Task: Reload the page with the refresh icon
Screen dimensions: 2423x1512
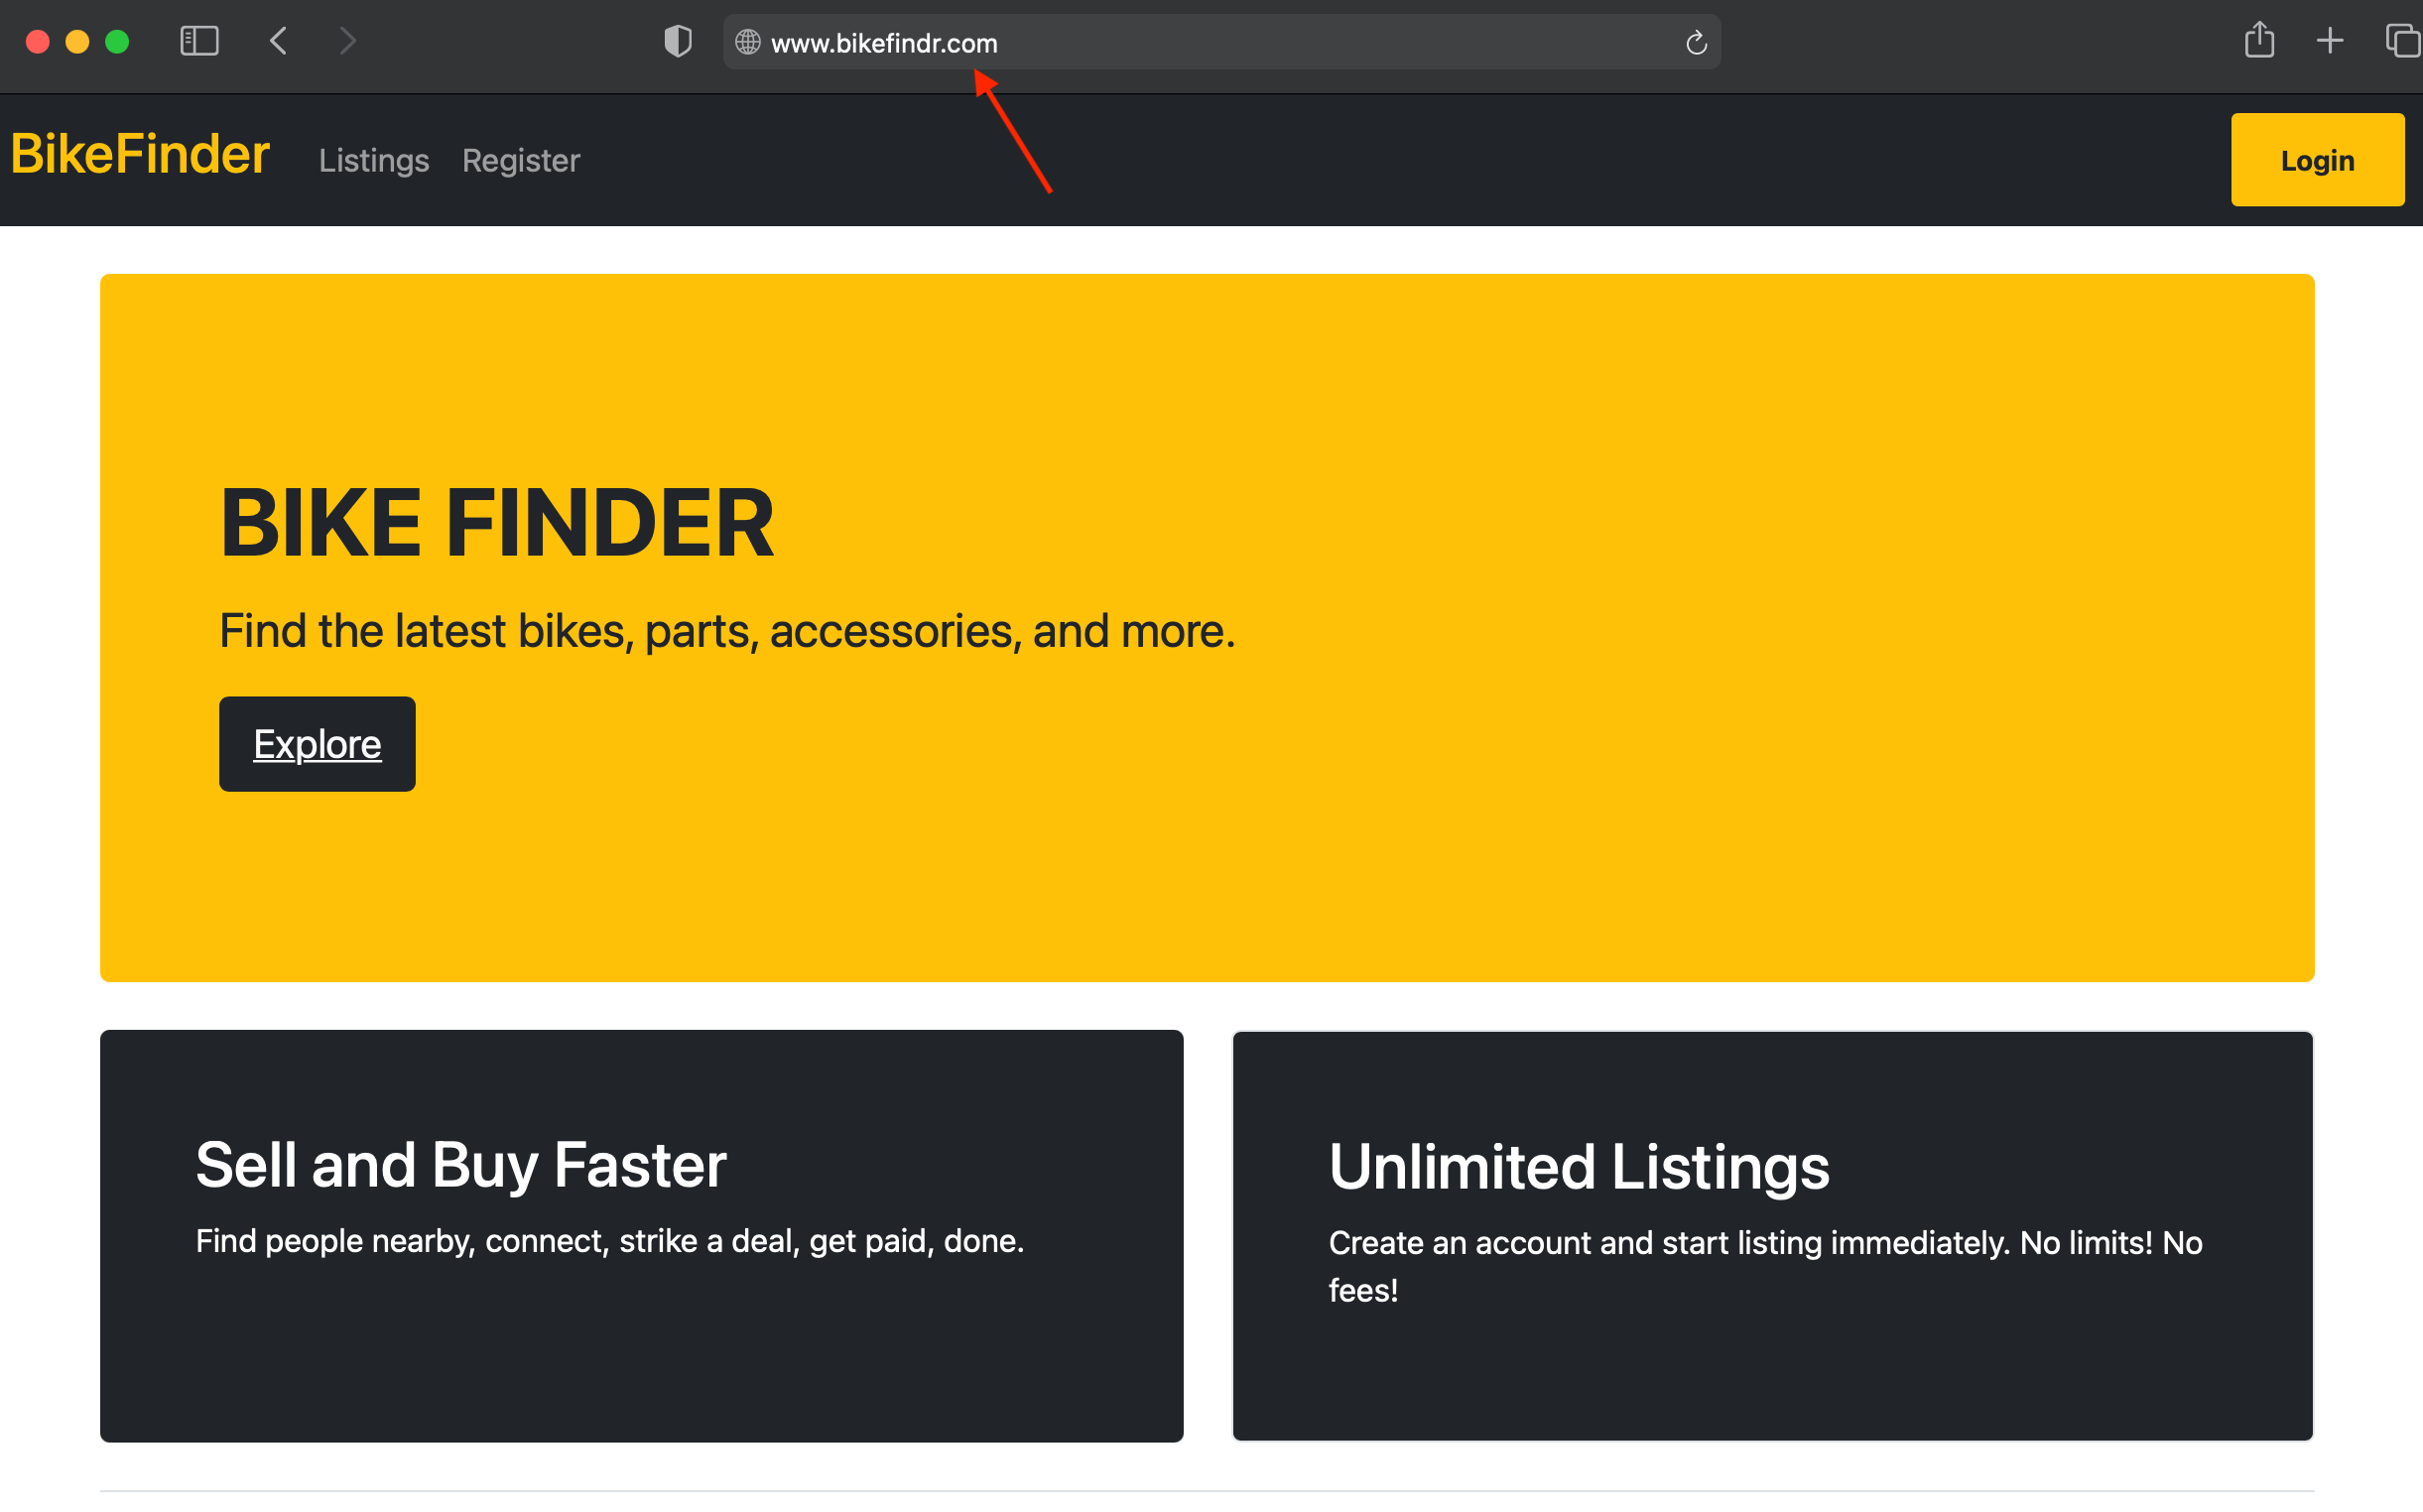Action: tap(1696, 43)
